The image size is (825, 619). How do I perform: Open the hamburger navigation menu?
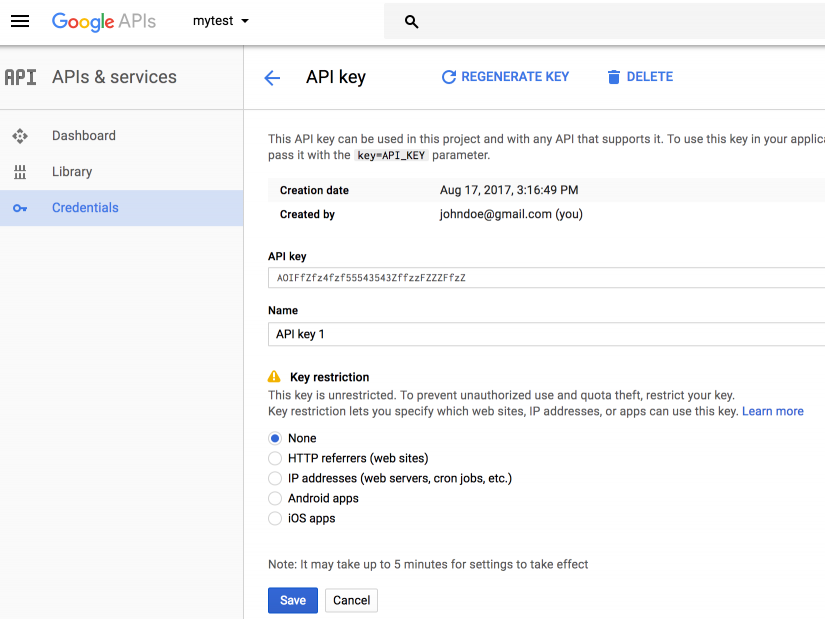(x=20, y=21)
